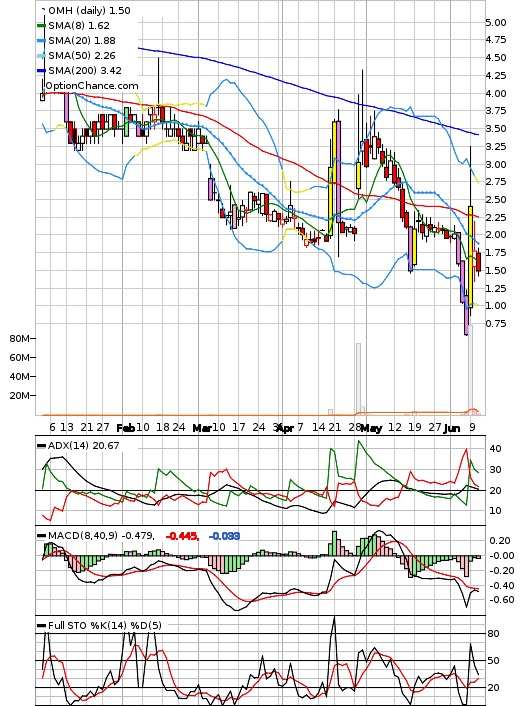526x706 pixels.
Task: Click the Full STO %K(14) %D(5) label
Action: click(x=104, y=625)
